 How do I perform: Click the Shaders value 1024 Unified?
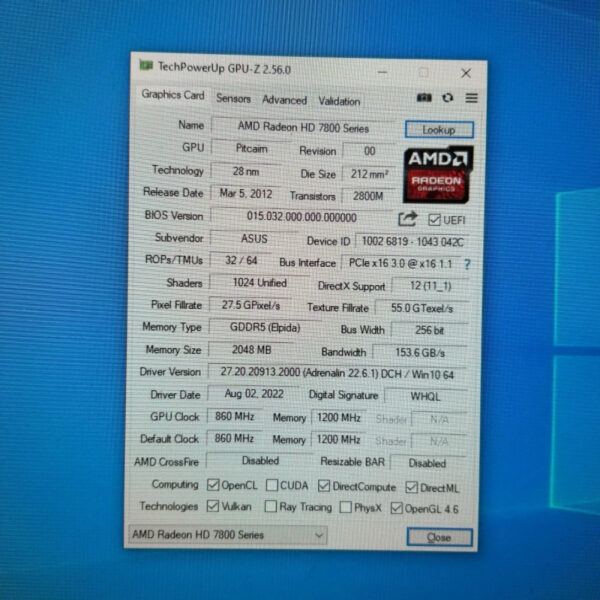(260, 283)
